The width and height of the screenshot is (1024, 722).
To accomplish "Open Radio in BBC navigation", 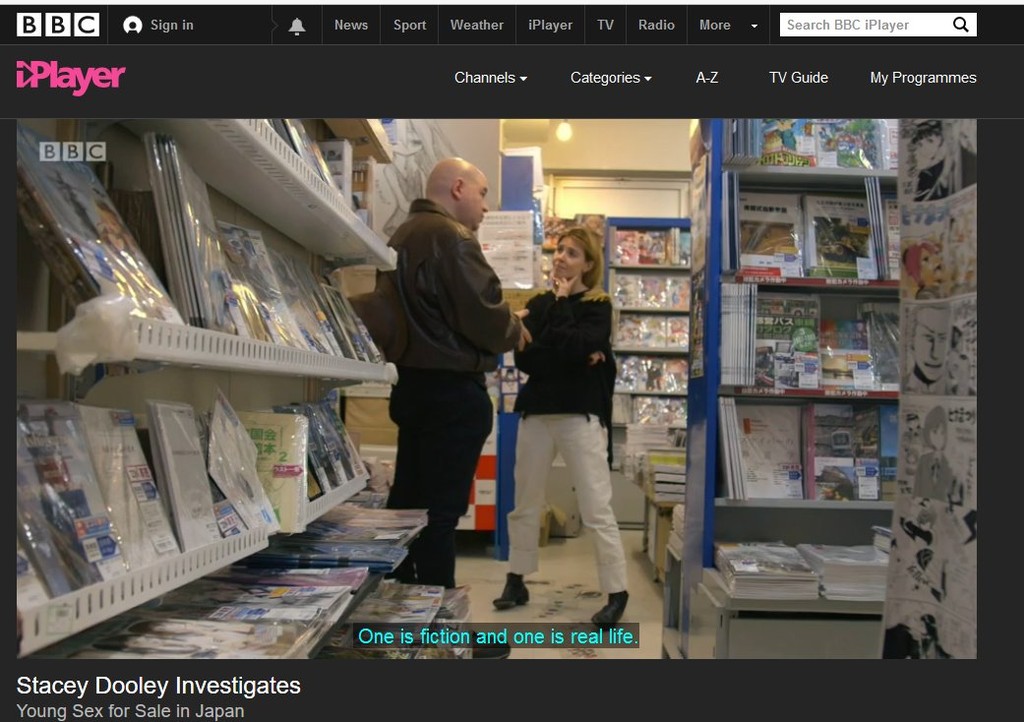I will click(x=656, y=25).
